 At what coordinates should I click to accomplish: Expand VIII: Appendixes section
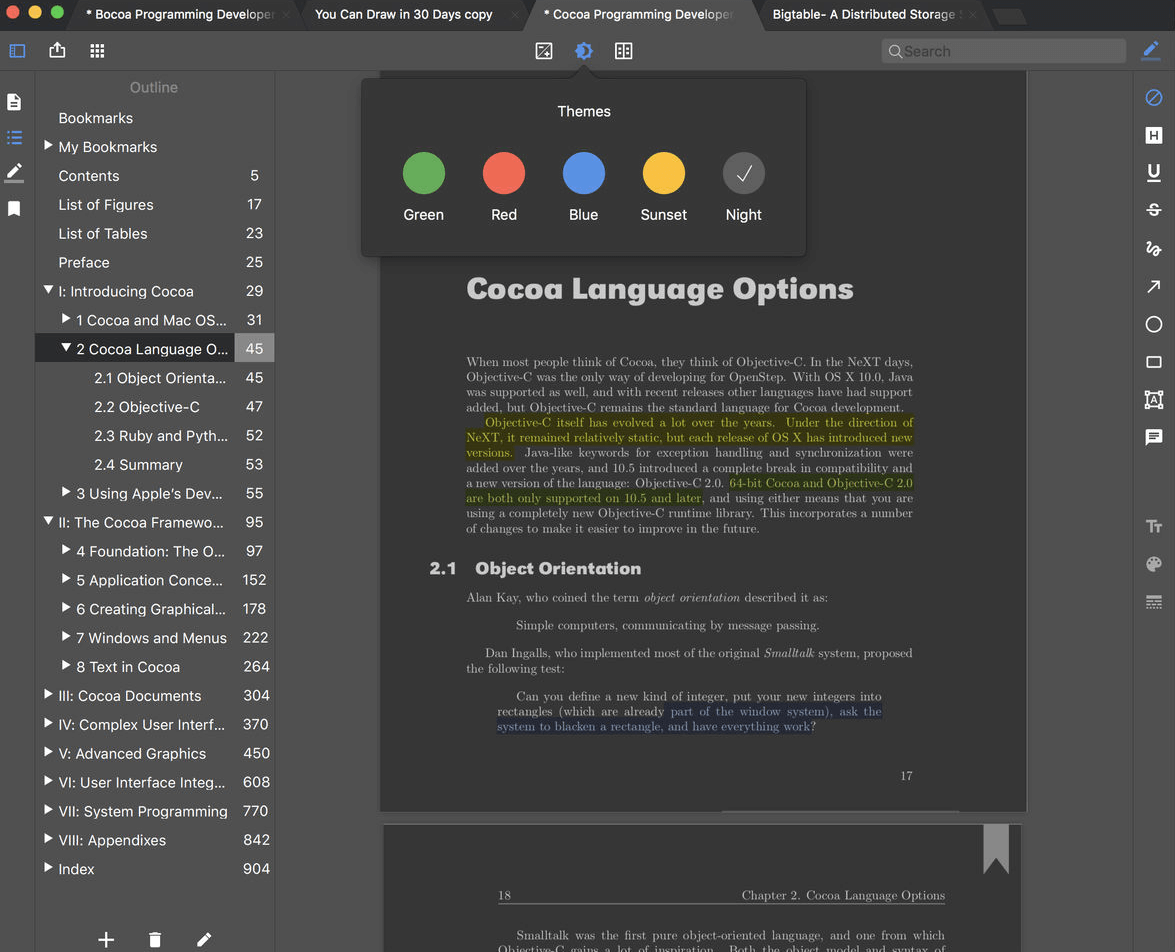pyautogui.click(x=48, y=840)
